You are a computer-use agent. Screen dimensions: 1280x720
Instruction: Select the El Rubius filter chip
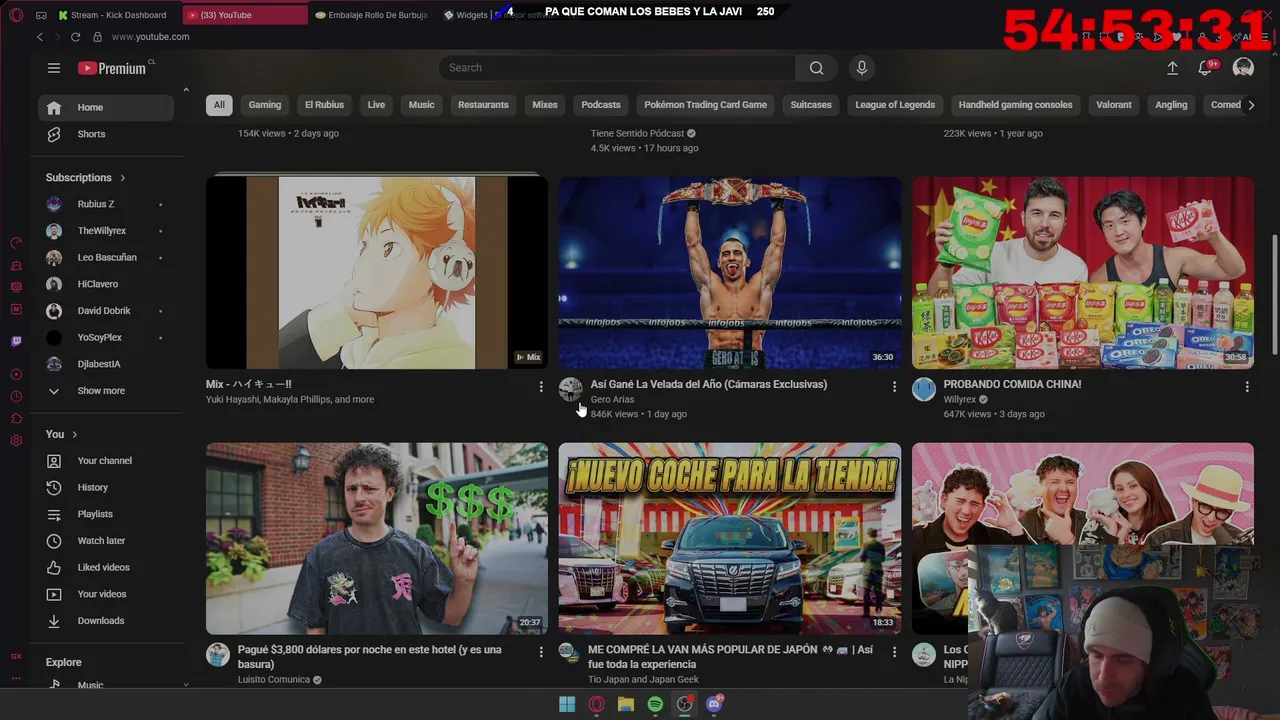[324, 105]
